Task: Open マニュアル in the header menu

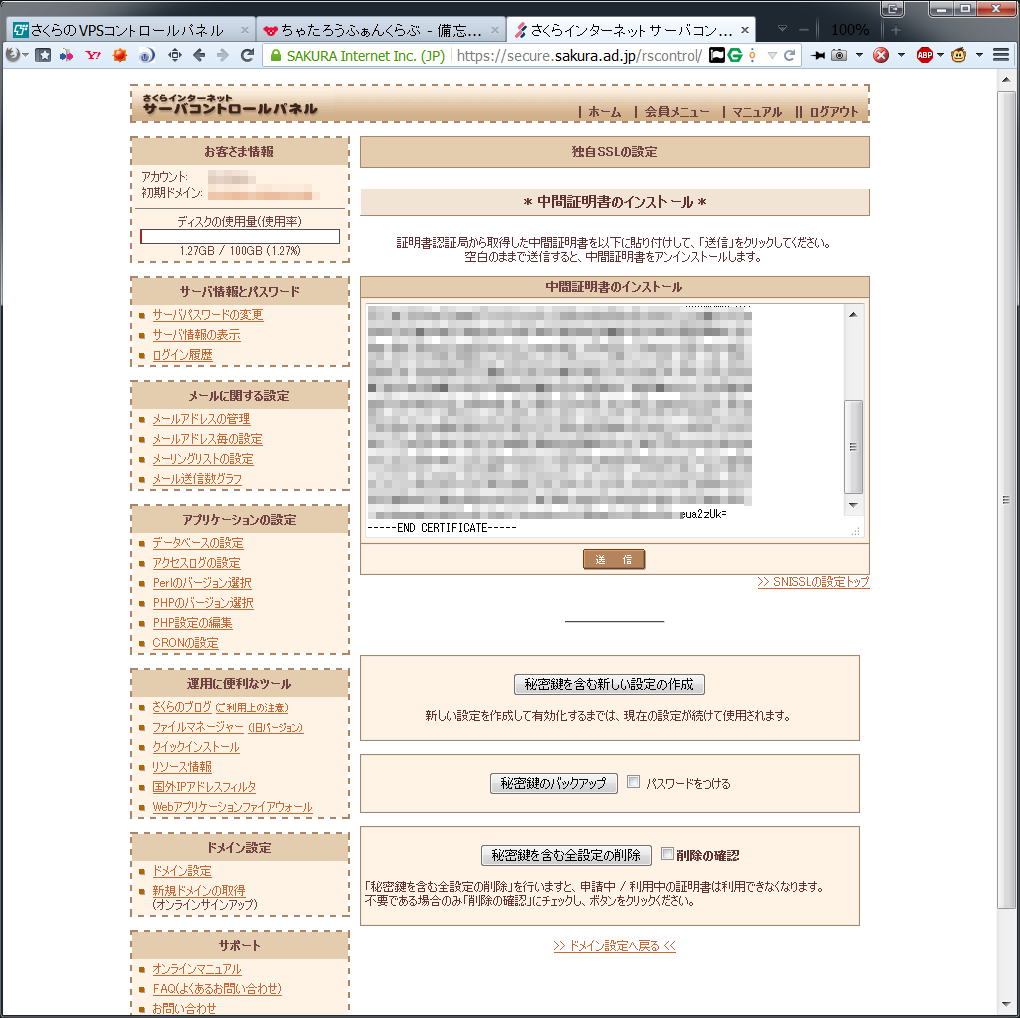Action: click(757, 112)
